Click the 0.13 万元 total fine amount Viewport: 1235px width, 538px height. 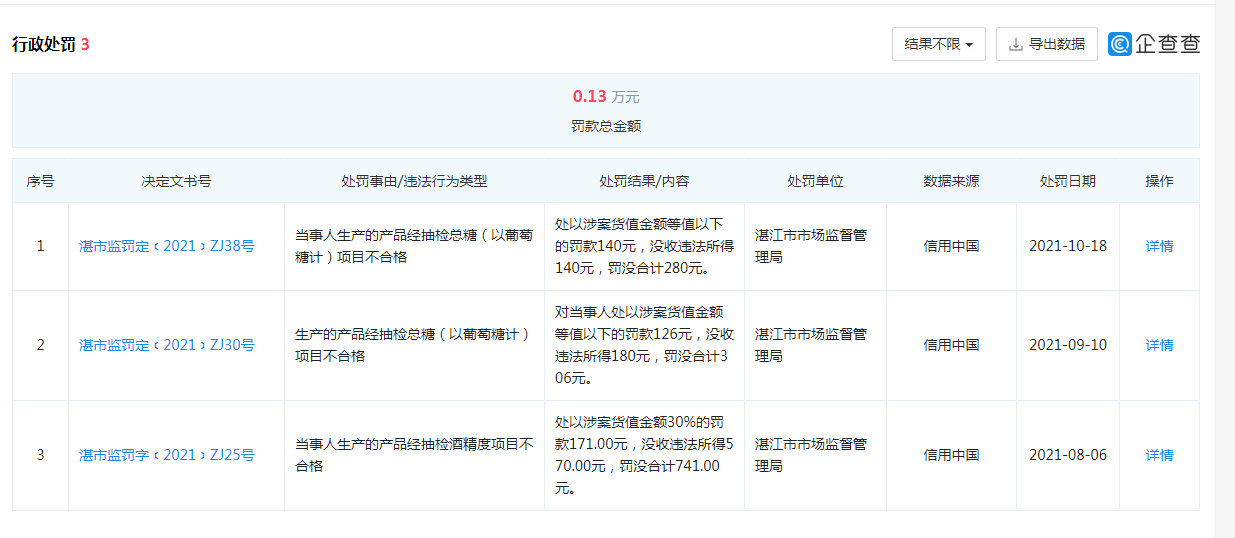[x=605, y=97]
